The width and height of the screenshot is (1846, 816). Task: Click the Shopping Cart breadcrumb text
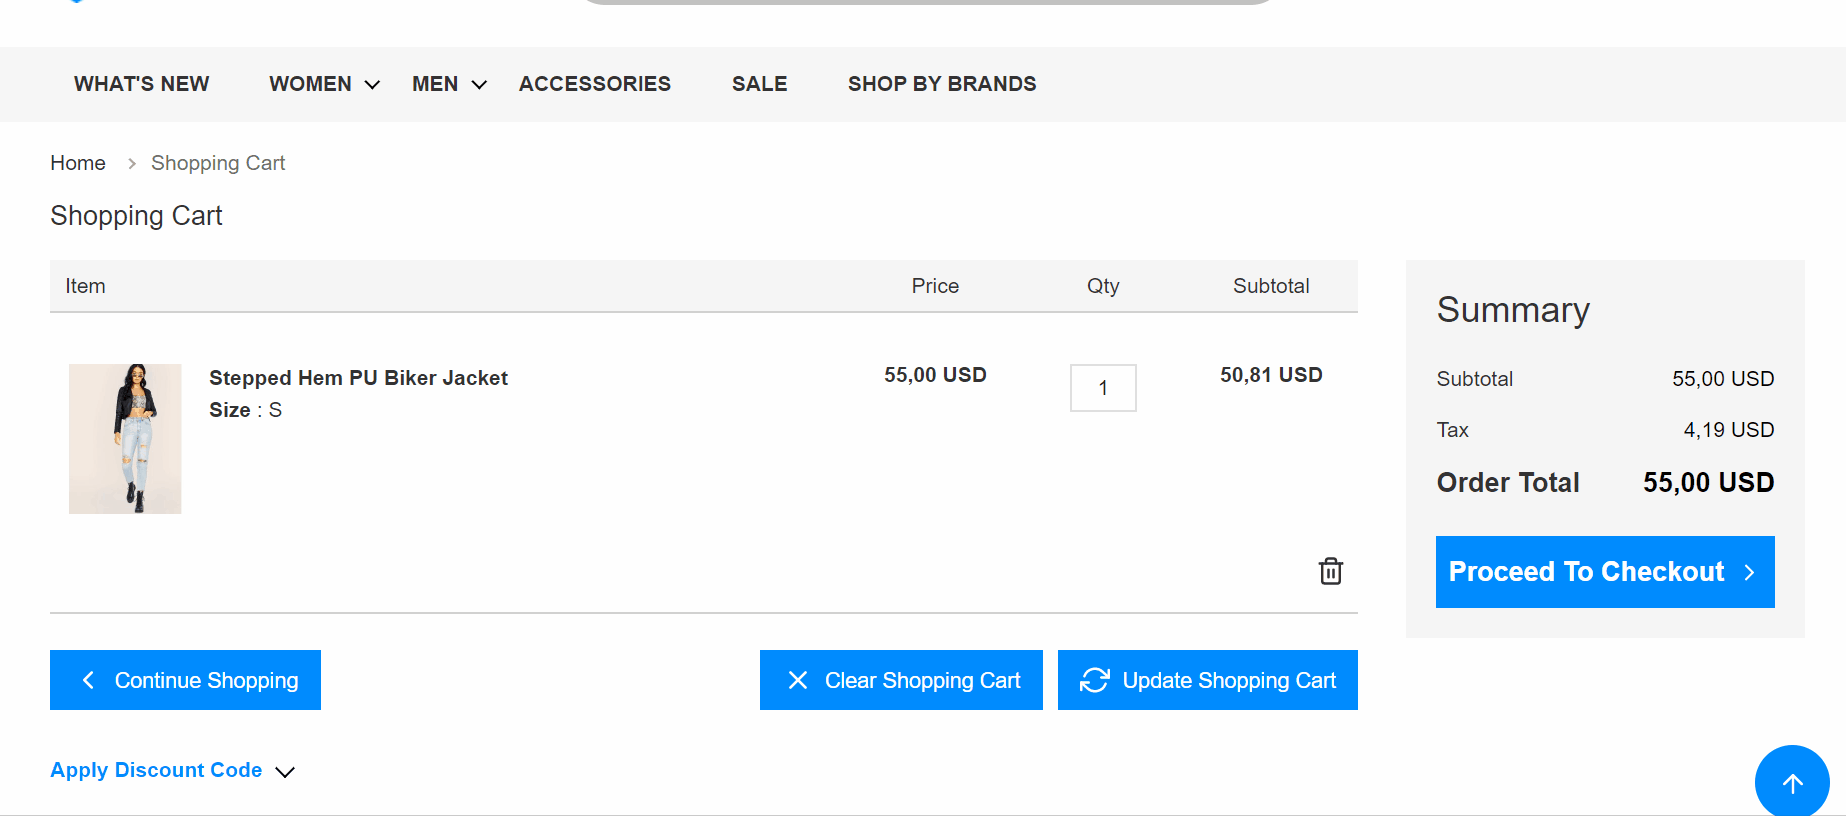coord(218,163)
